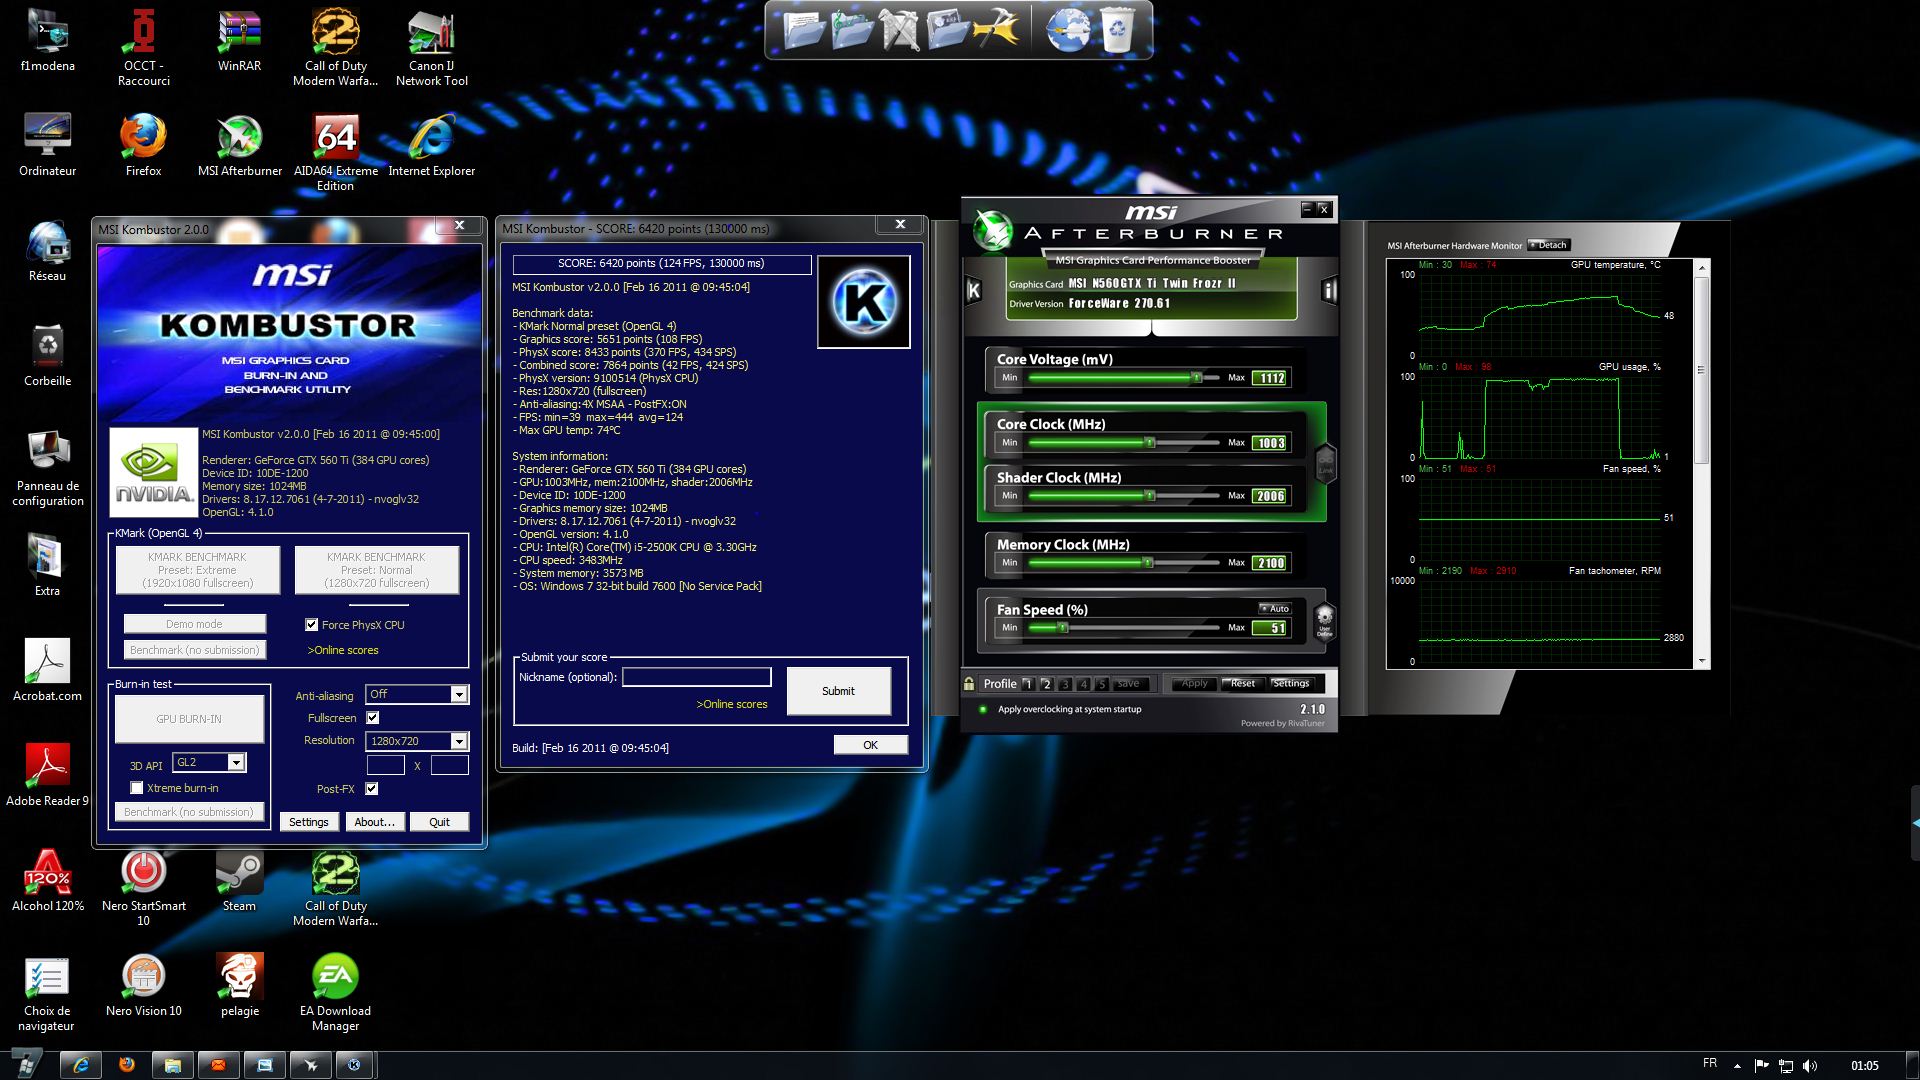Select Afterburner profile 2

pos(1046,684)
